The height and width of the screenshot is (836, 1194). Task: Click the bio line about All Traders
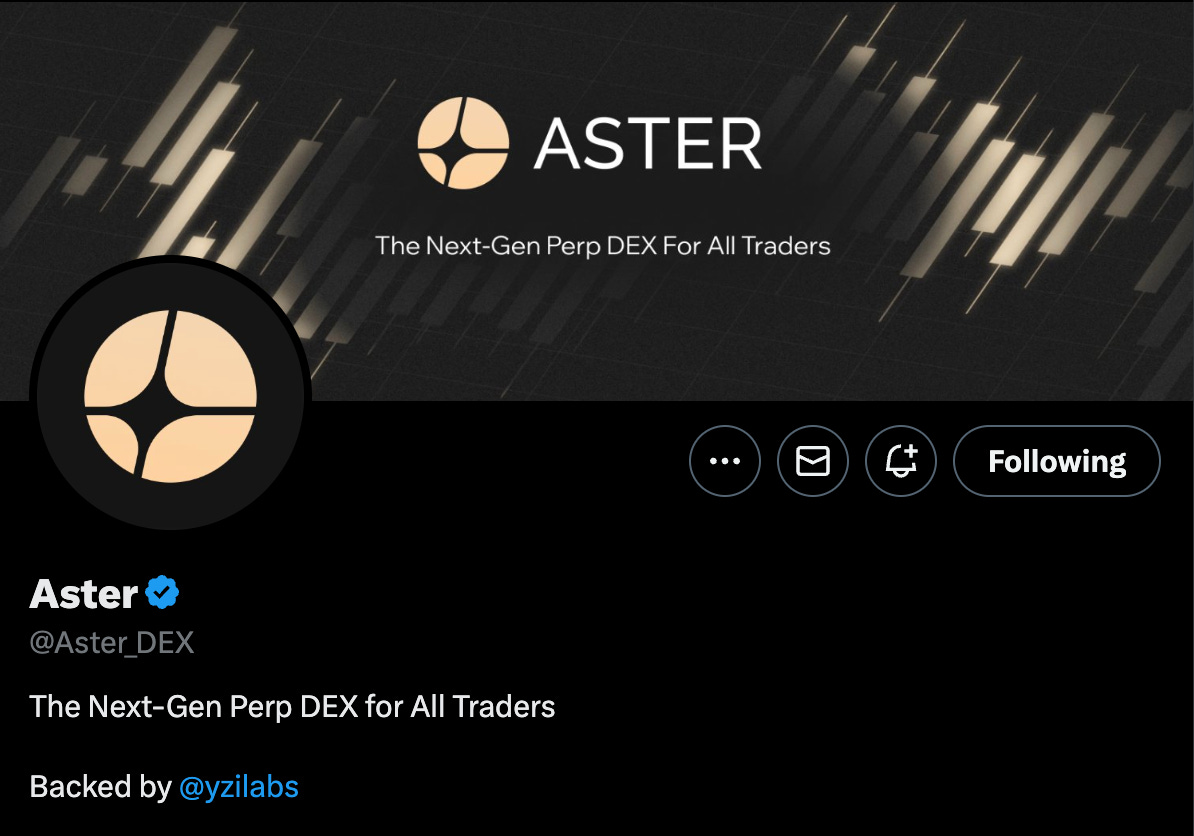tap(292, 707)
